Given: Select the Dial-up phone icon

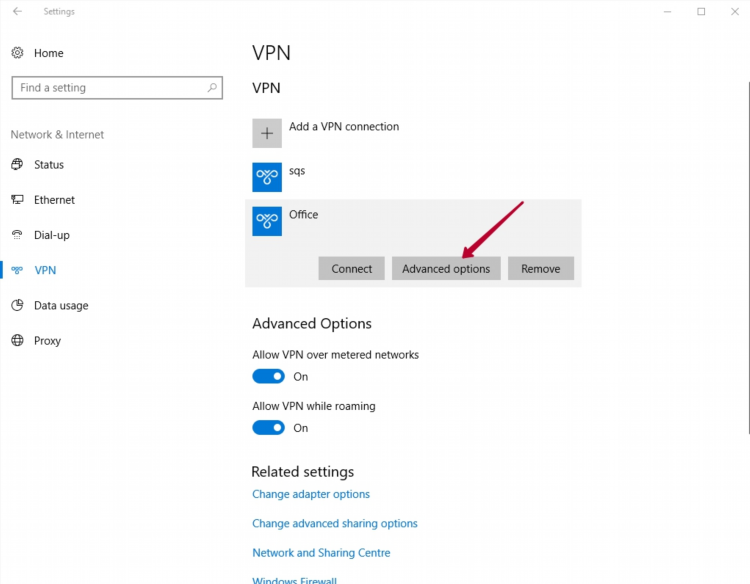Looking at the screenshot, I should coord(17,235).
